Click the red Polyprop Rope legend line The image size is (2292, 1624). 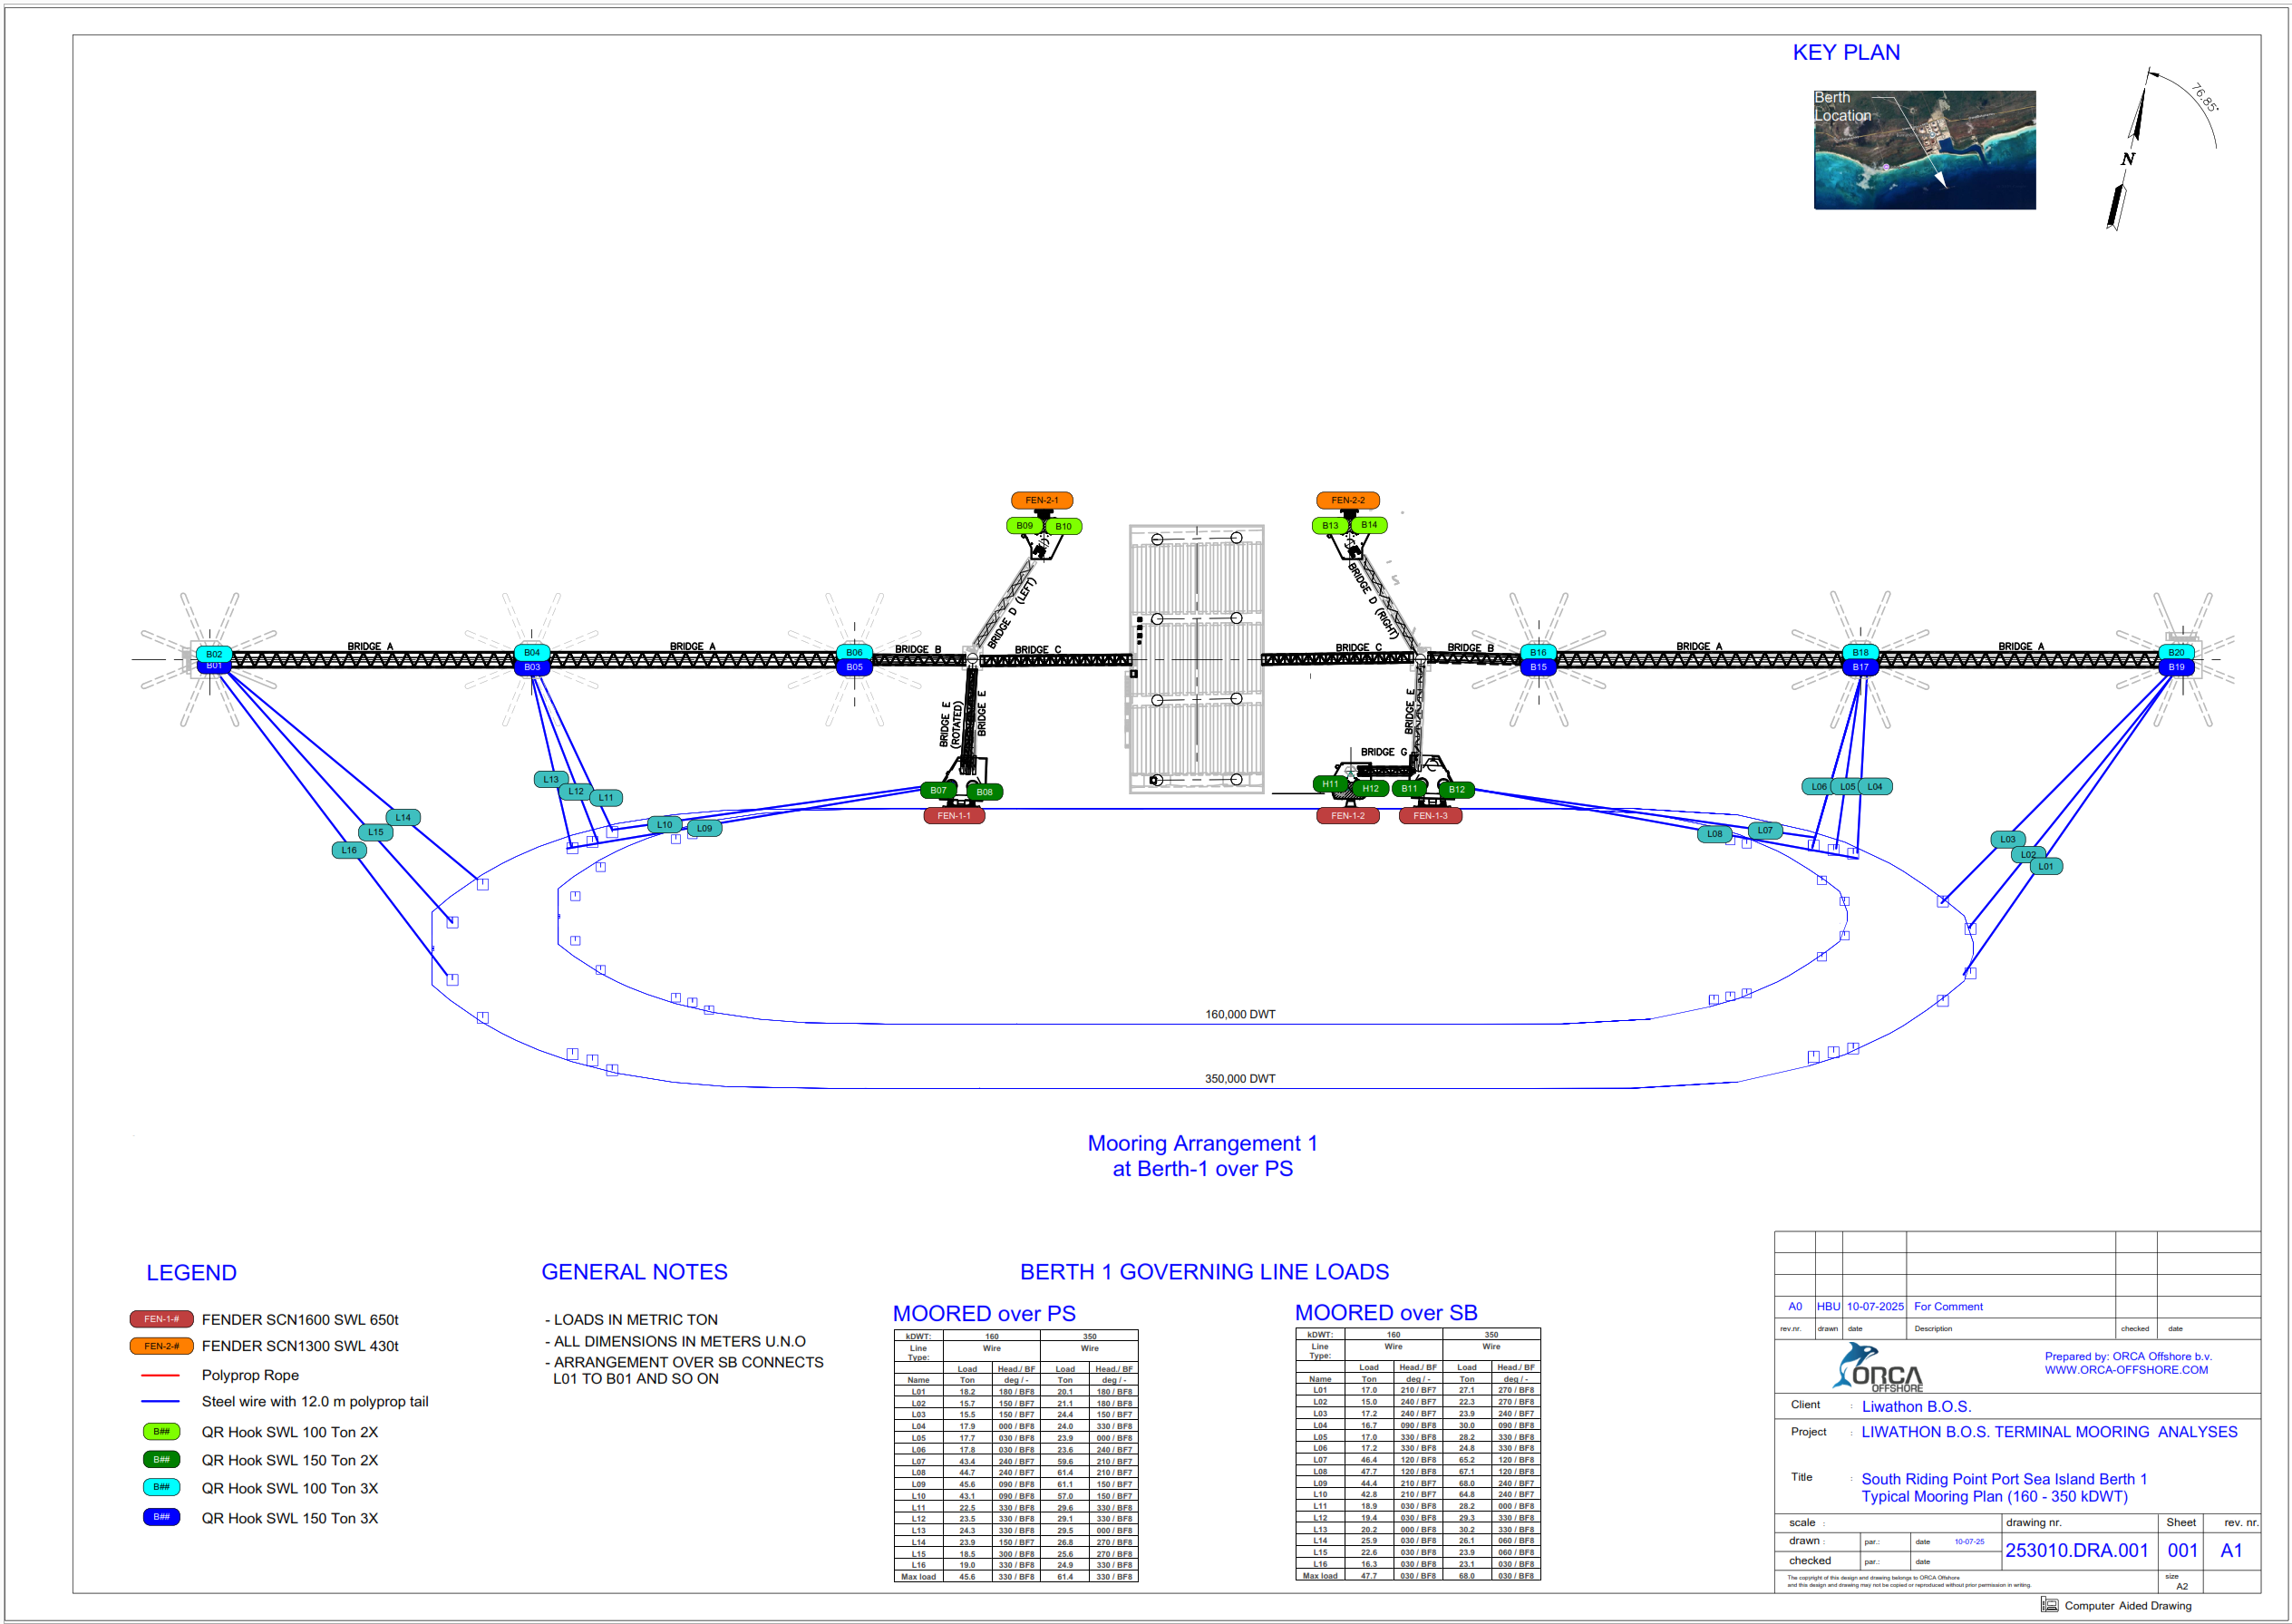coord(160,1375)
